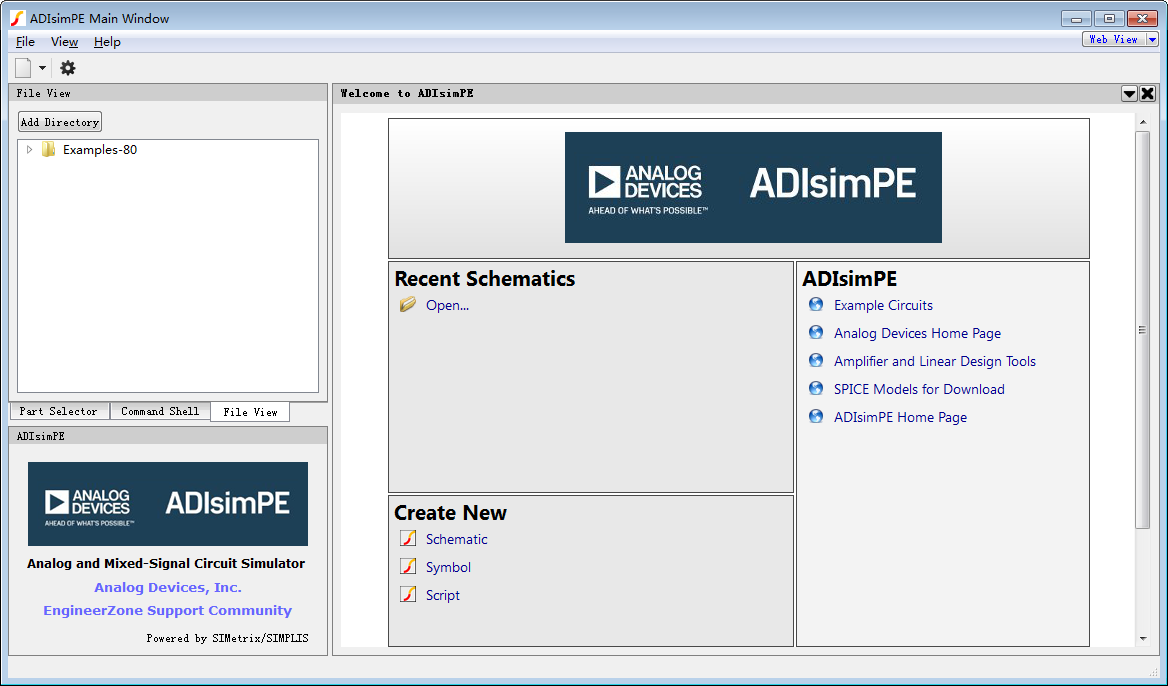Click the Web View button
This screenshot has width=1168, height=686.
pos(1114,39)
